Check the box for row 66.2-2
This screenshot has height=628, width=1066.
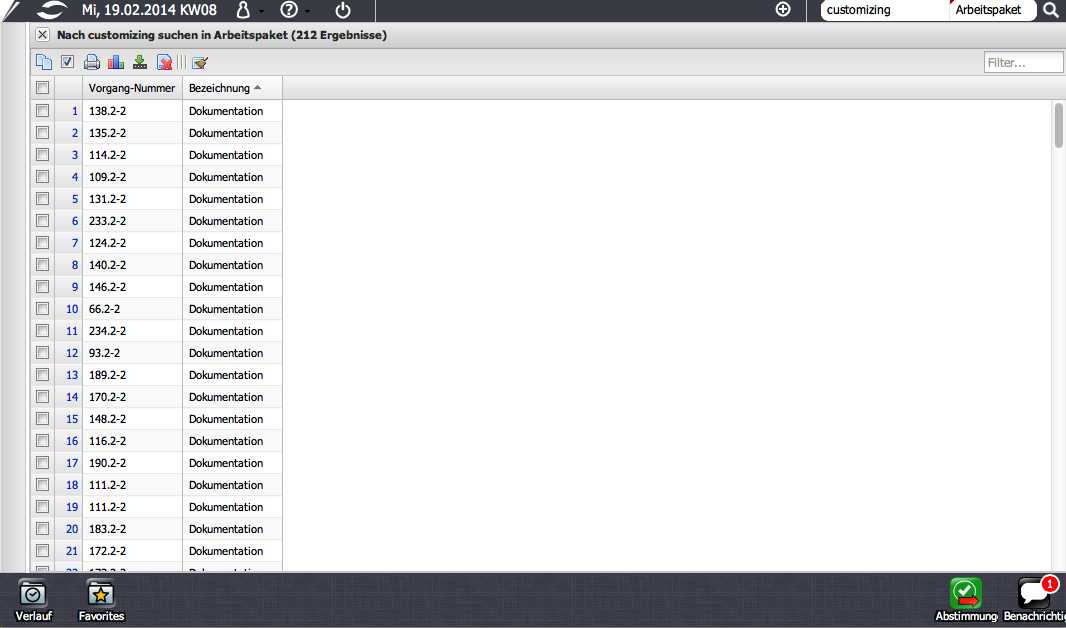coord(42,309)
